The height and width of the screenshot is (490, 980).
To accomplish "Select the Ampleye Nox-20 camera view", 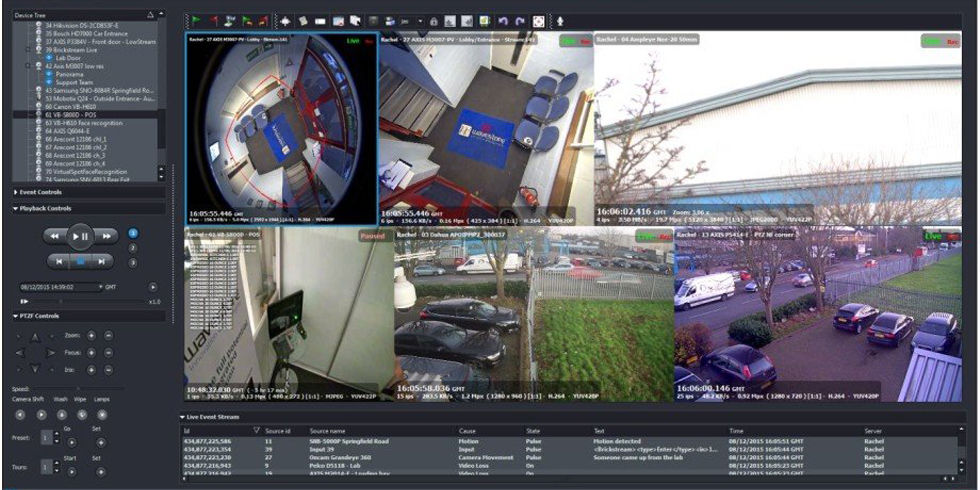I will tap(778, 128).
